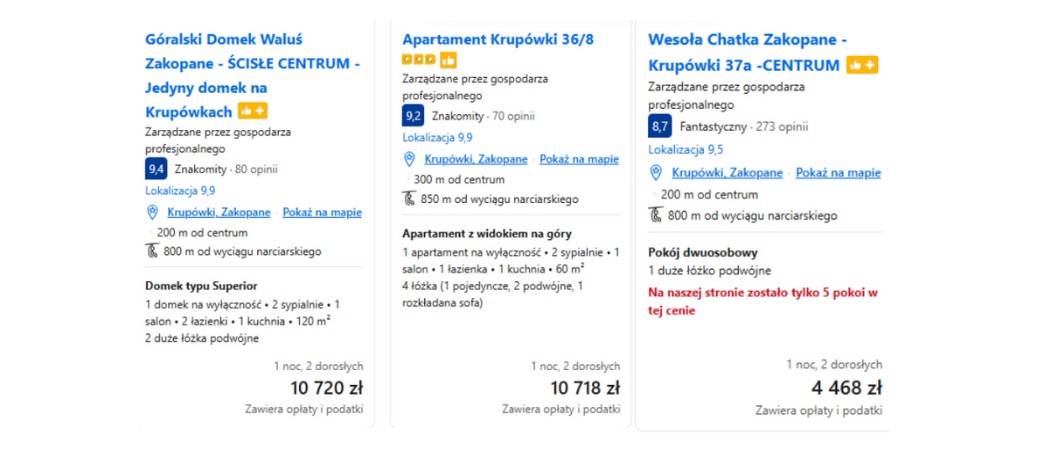Click the thumbs-up preferred badge on Wesoła Chatka Zakopane
1050x474 pixels.
[x=862, y=65]
